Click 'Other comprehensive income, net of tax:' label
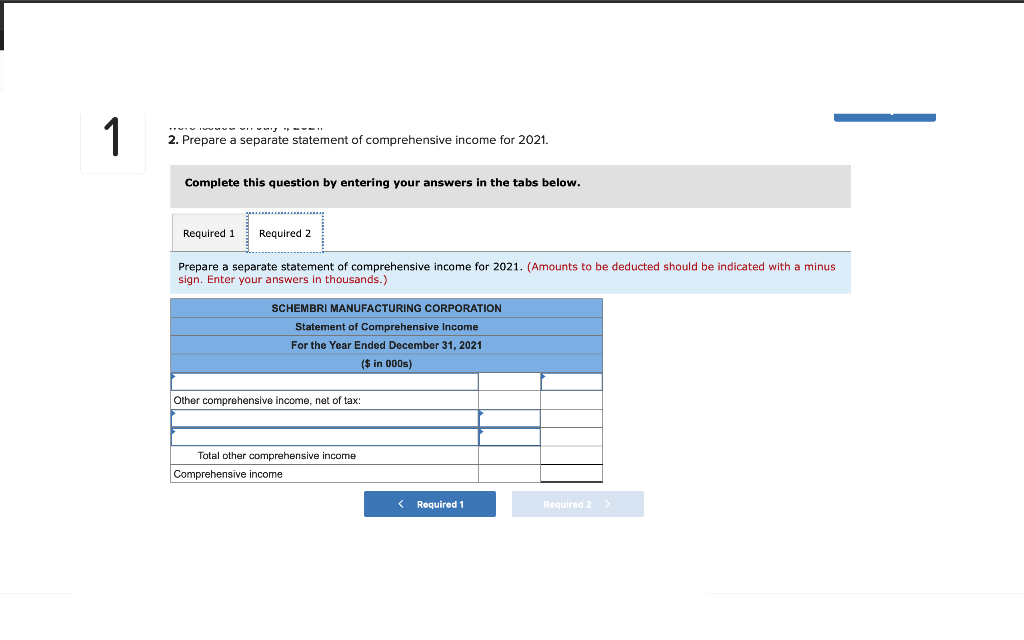This screenshot has height=640, width=1024. [x=267, y=400]
